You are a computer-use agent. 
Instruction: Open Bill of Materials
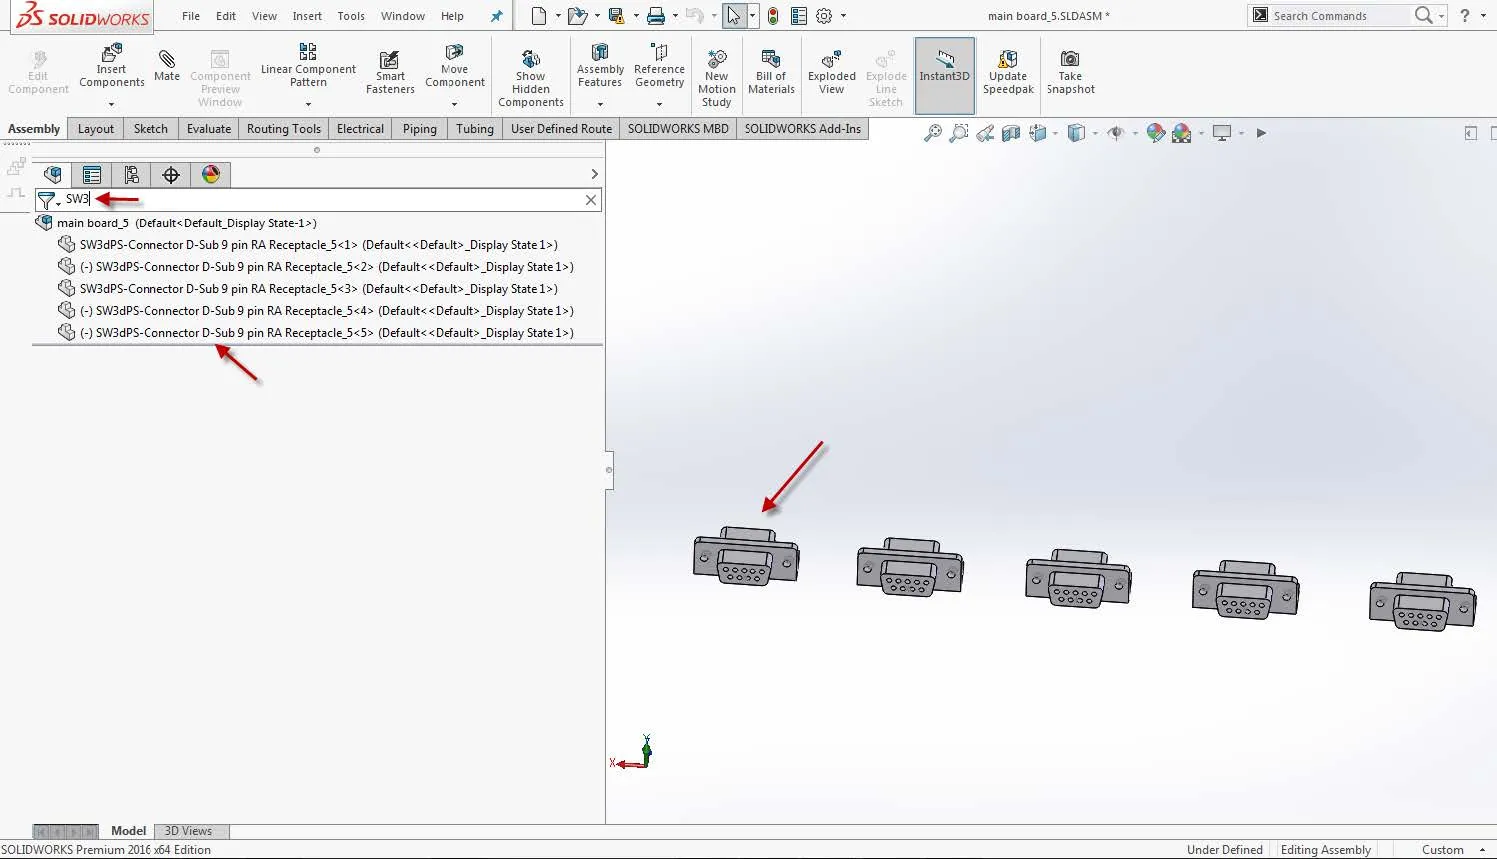click(x=771, y=72)
